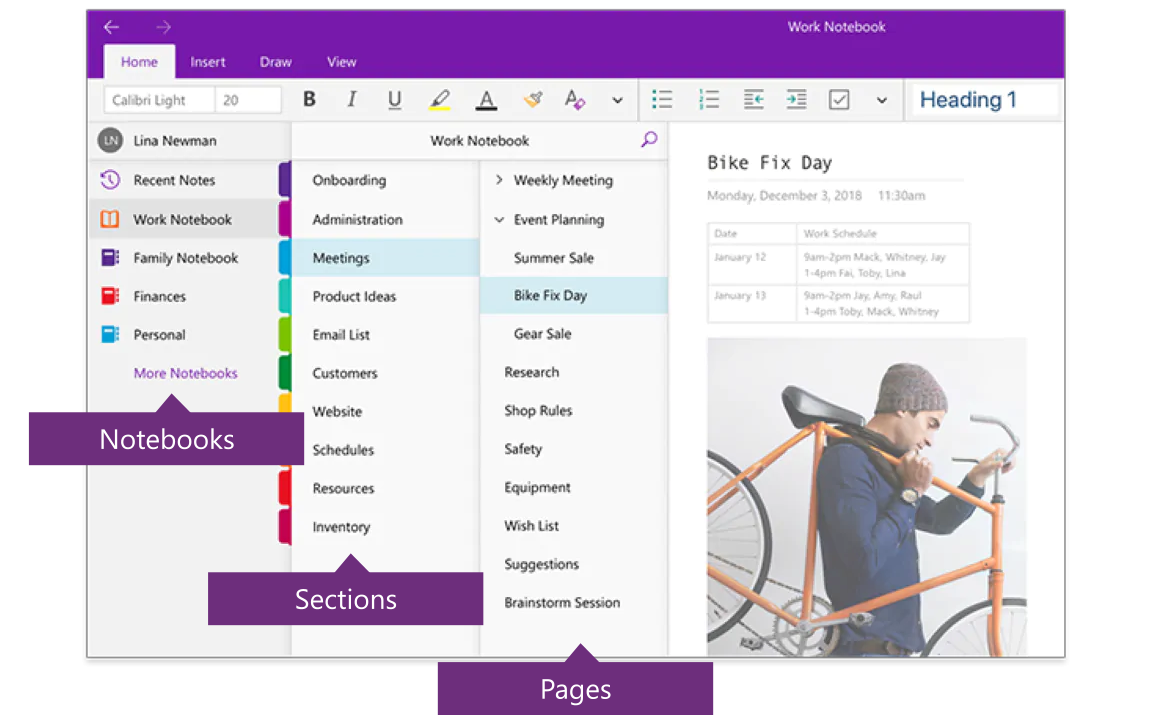Click the forward arrow in title bar
Screen dimensions: 1151x715
click(x=163, y=27)
